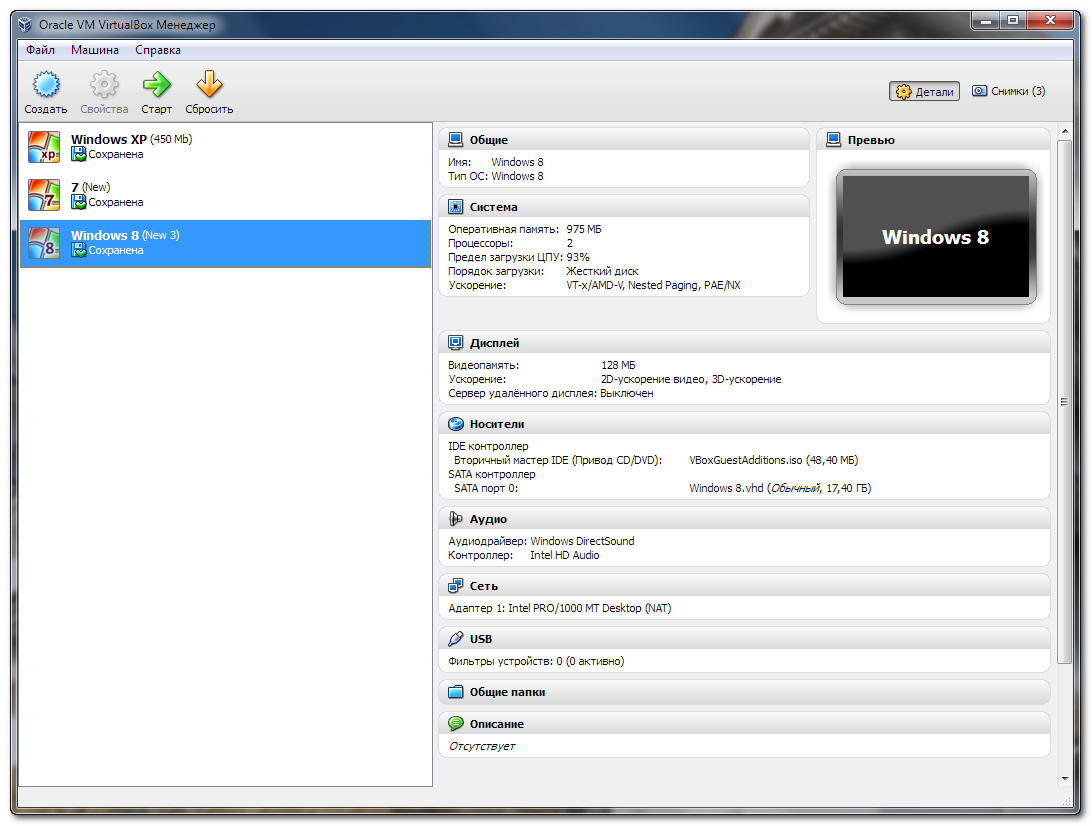Select the 7 (New) machine
1092x826 pixels.
click(226, 195)
